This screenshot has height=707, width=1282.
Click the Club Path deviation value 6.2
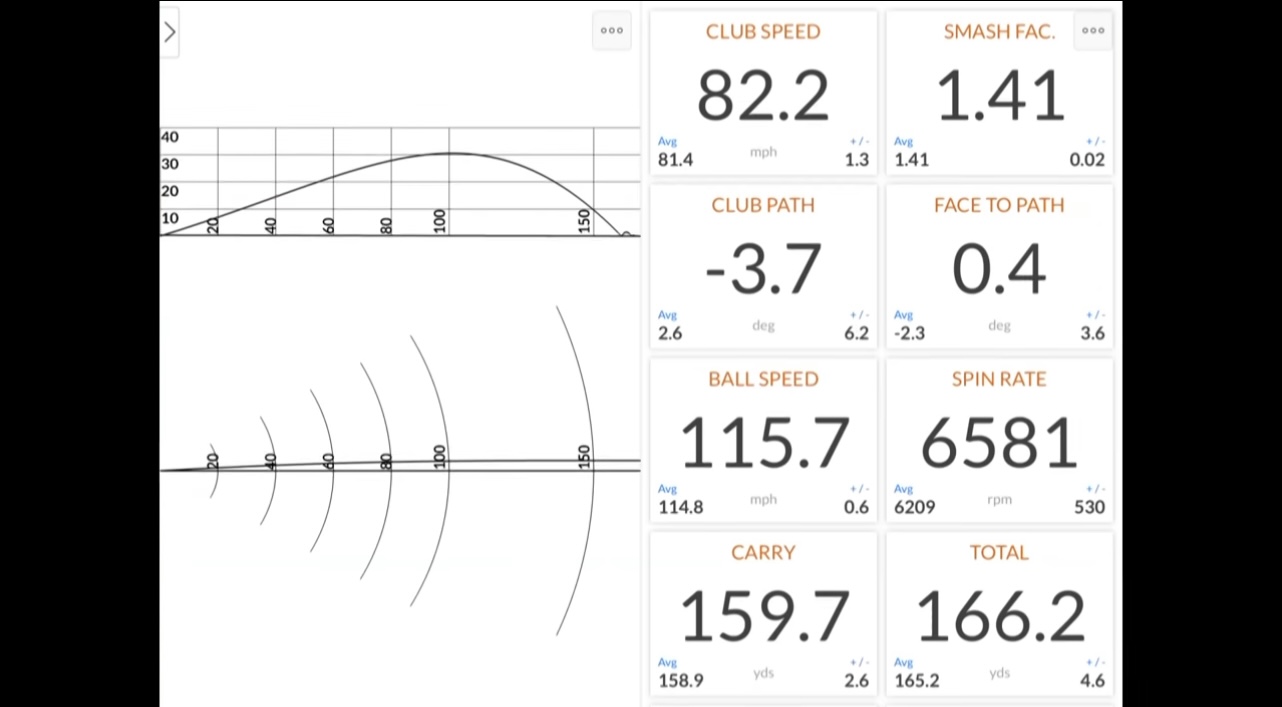point(856,334)
